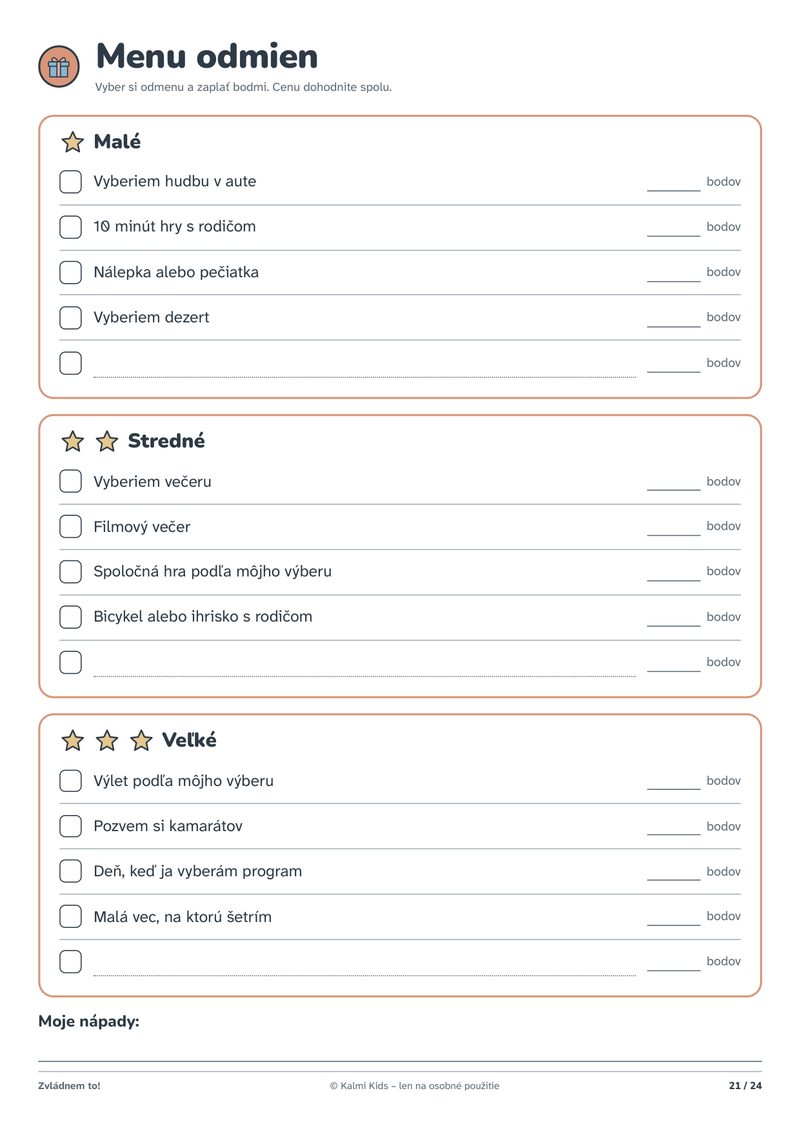This screenshot has height=1131, width=800.
Task: Check the Vyberiem dezert box
Action: [70, 317]
